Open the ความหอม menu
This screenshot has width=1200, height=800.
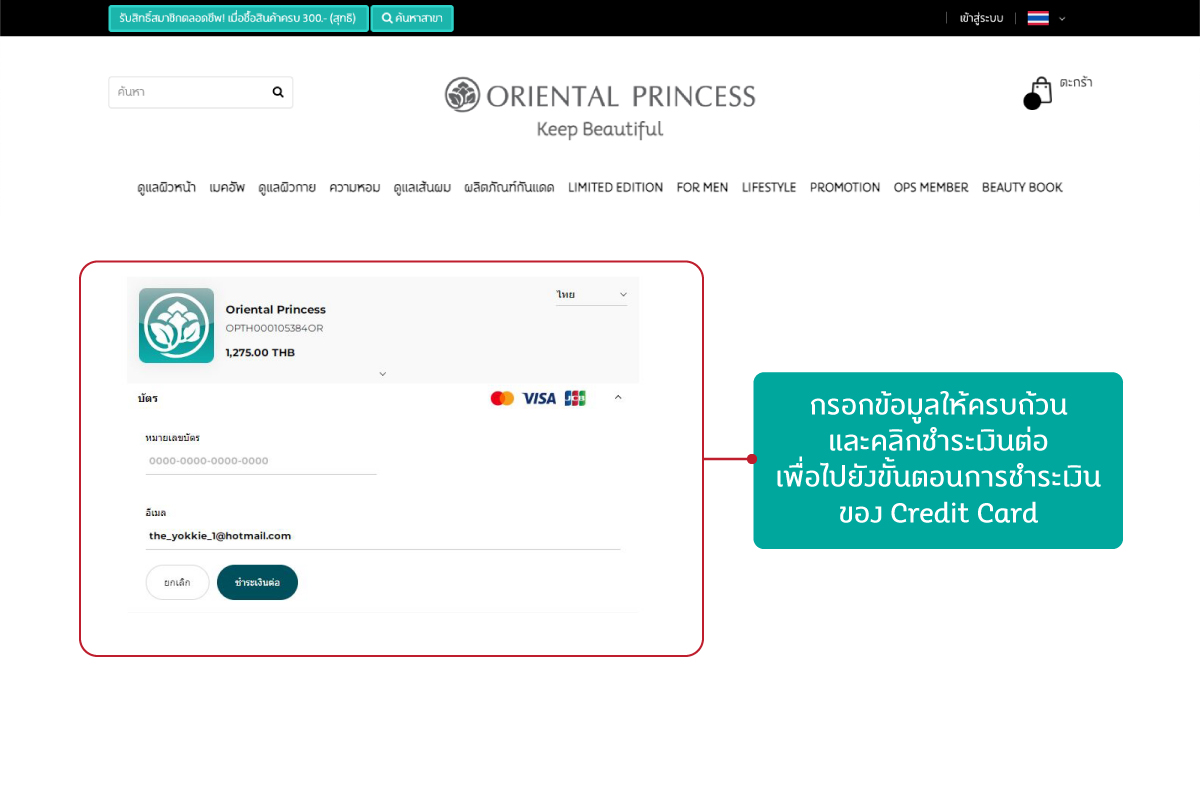click(355, 187)
